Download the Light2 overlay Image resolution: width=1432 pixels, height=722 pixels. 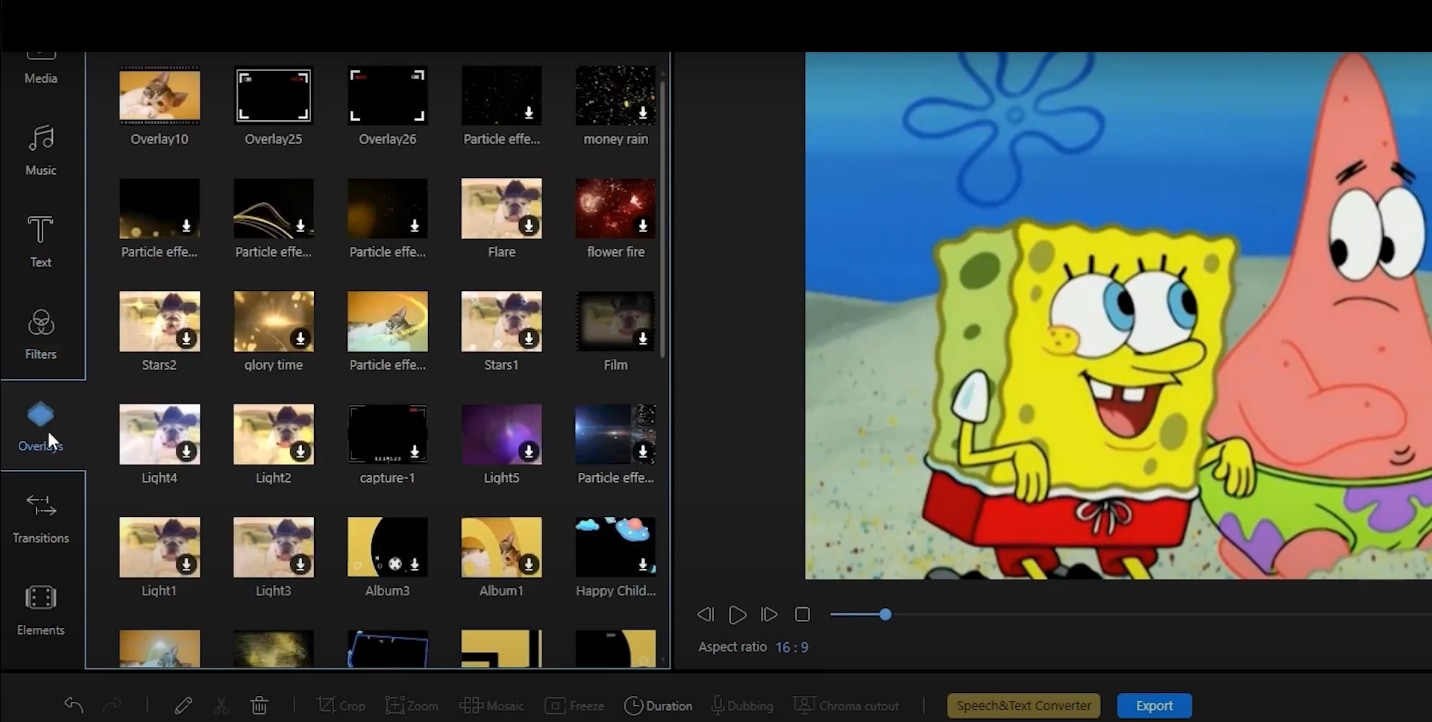point(301,453)
